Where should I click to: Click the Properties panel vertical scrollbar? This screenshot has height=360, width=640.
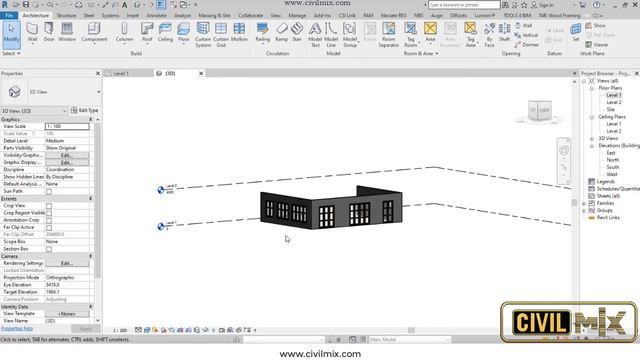pyautogui.click(x=98, y=200)
